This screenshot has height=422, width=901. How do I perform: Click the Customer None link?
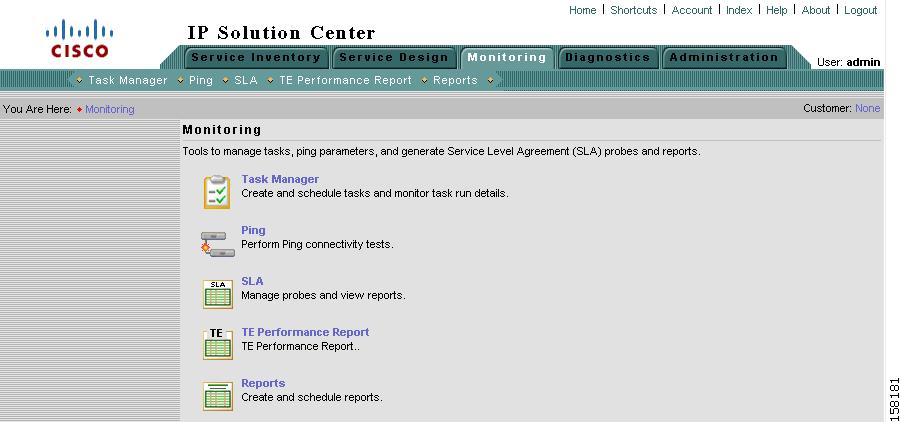867,108
